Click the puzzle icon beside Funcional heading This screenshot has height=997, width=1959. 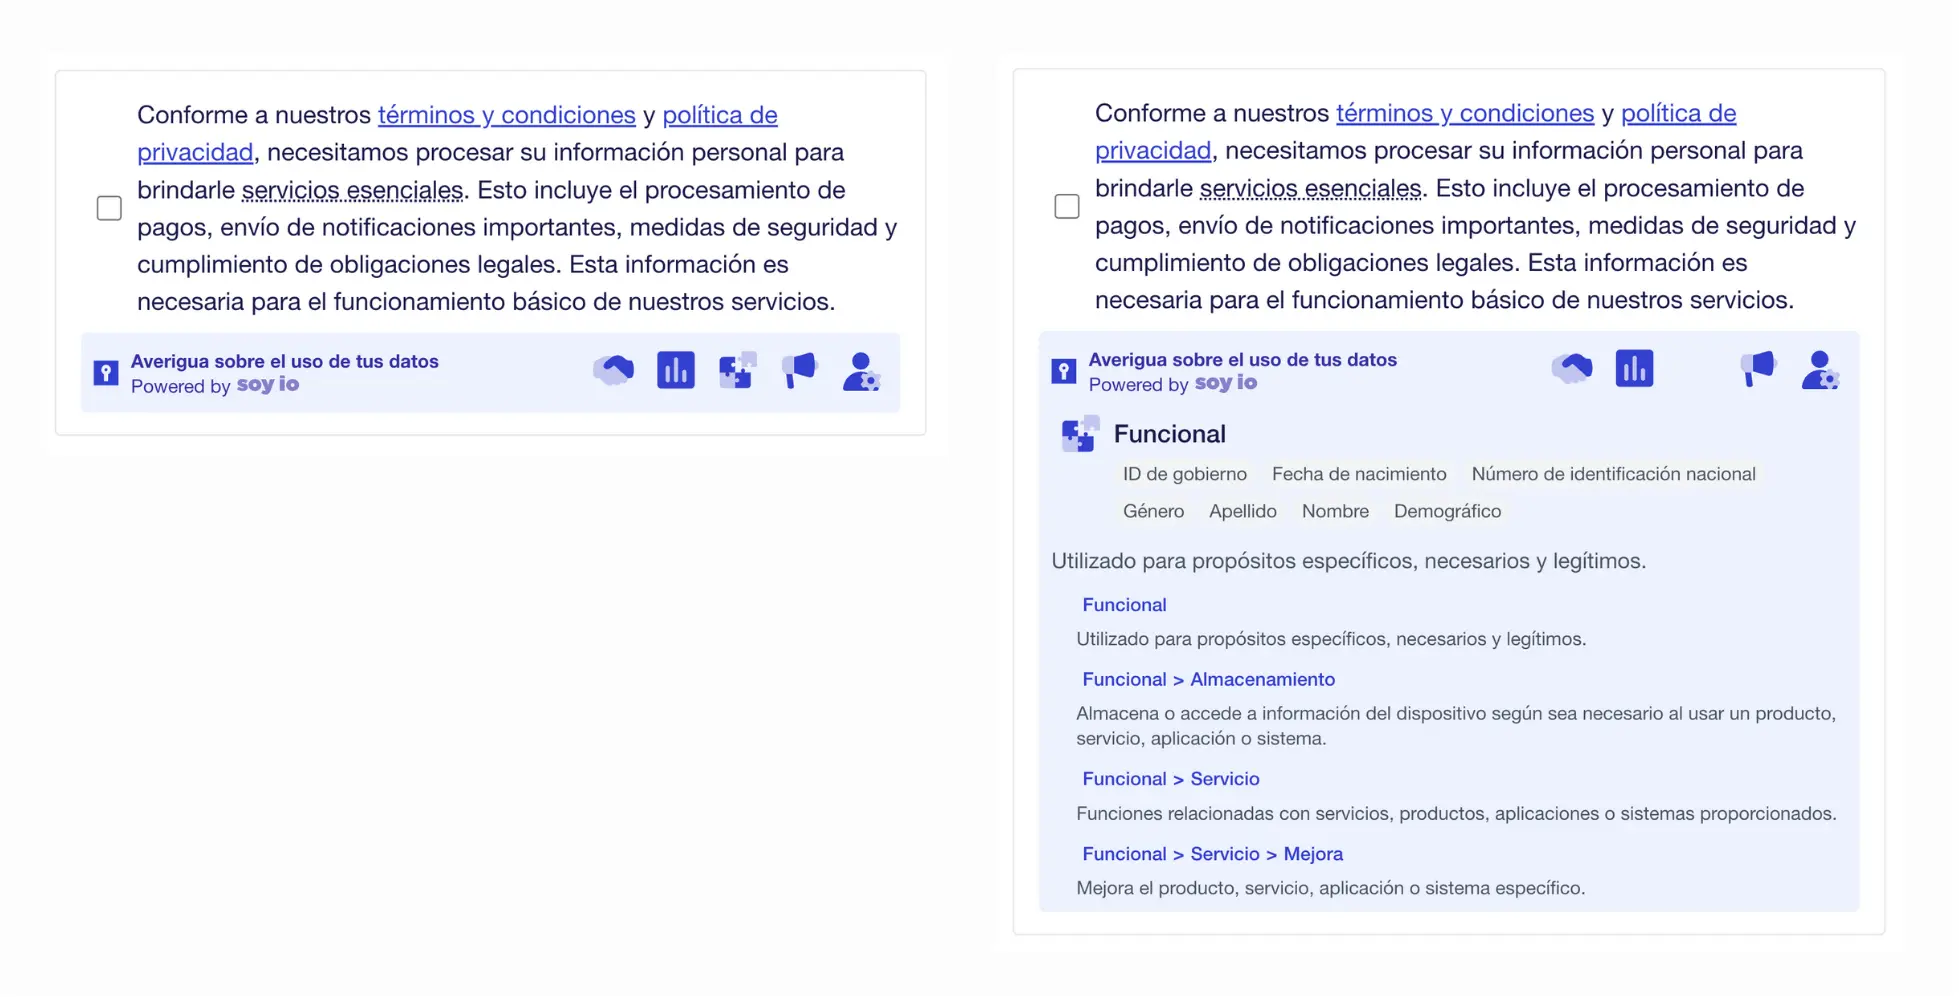(x=1080, y=434)
